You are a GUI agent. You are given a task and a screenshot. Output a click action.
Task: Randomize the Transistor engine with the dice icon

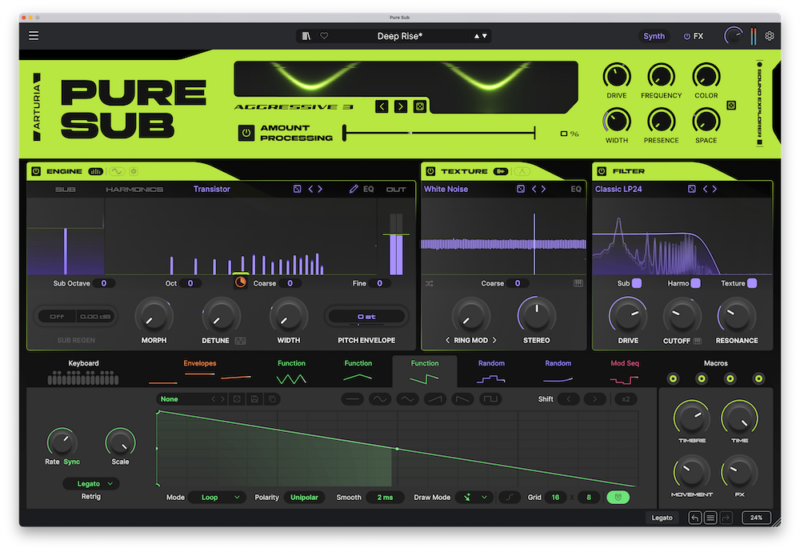click(297, 189)
